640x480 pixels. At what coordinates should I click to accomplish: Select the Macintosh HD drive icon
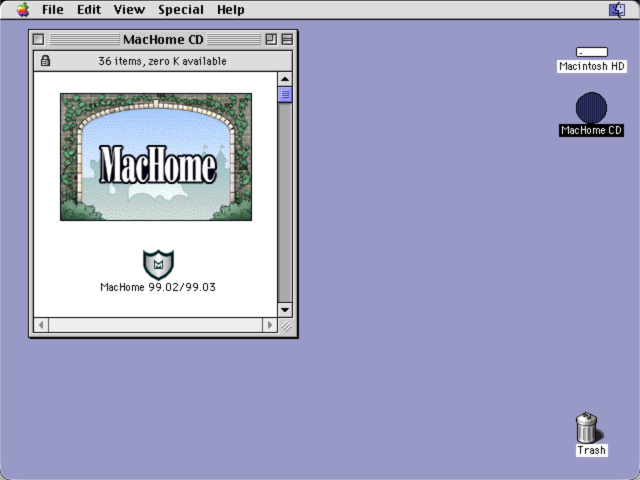coord(591,52)
